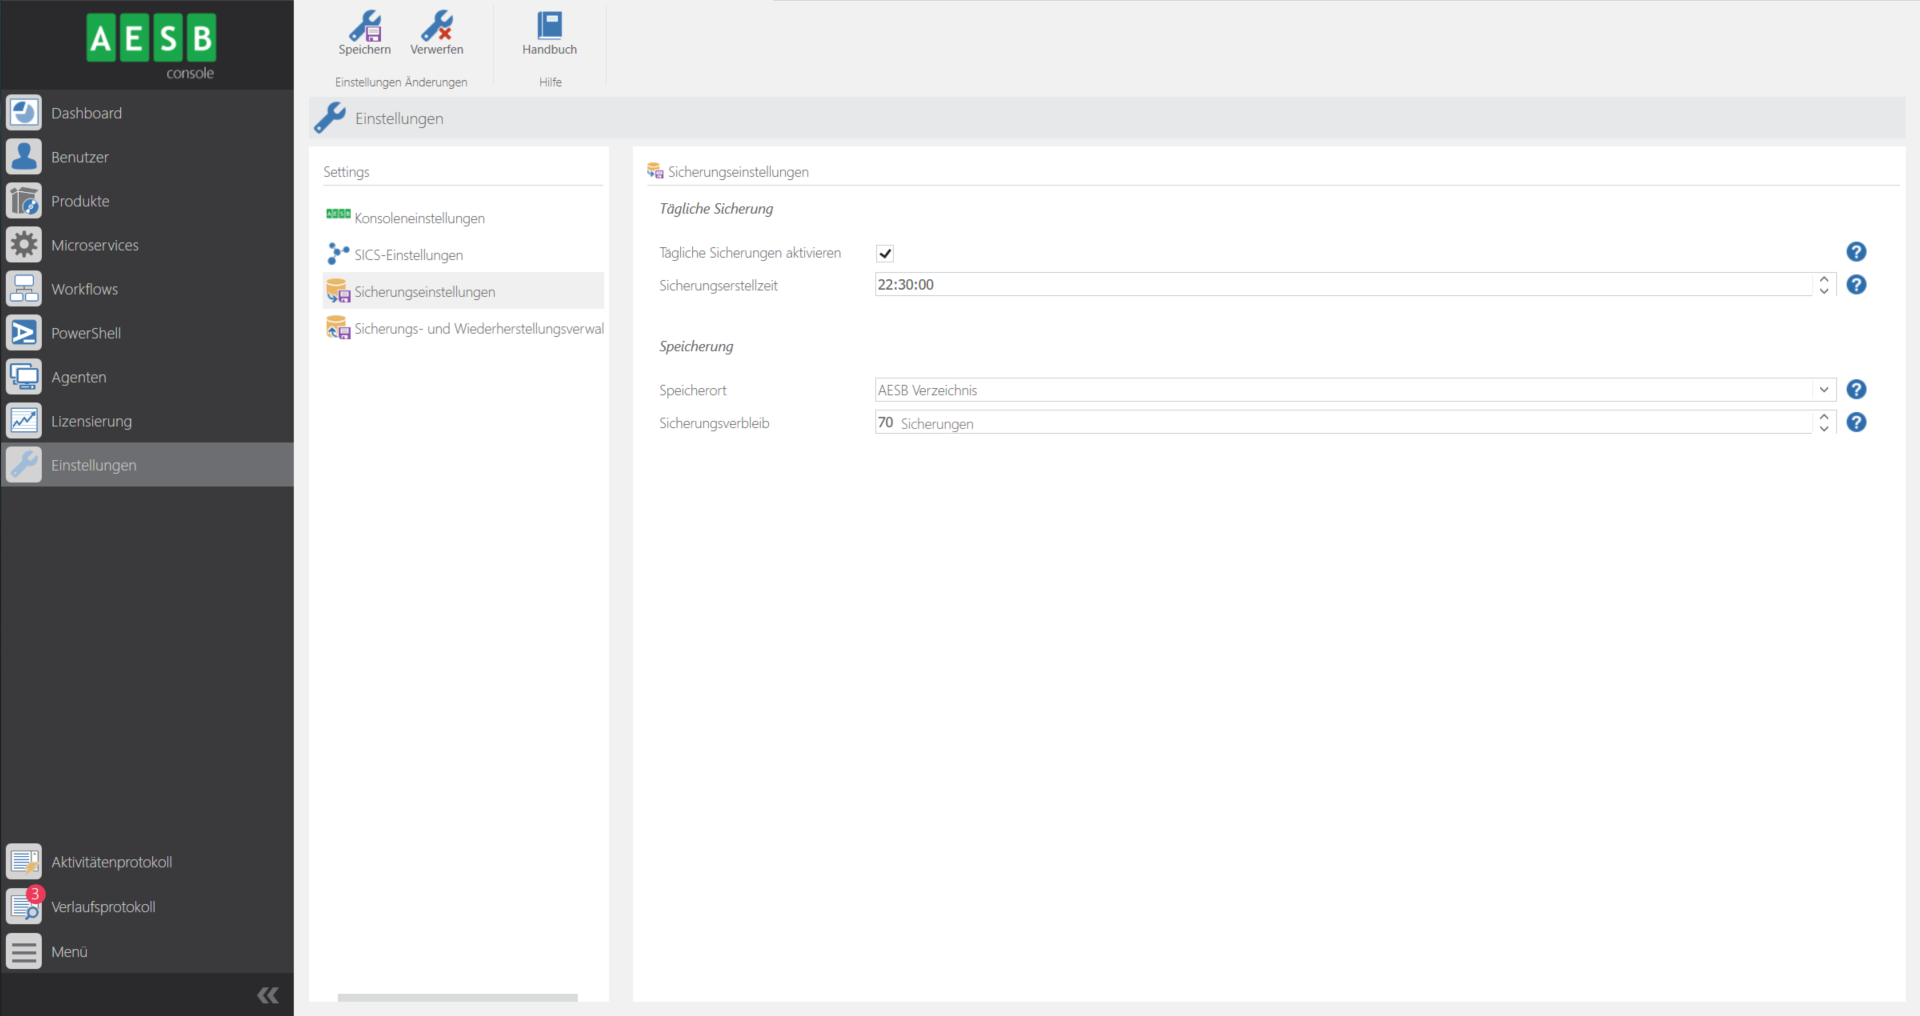Screen dimensions: 1920x1016
Task: Click the Speichern toolbar icon
Action: point(364,33)
